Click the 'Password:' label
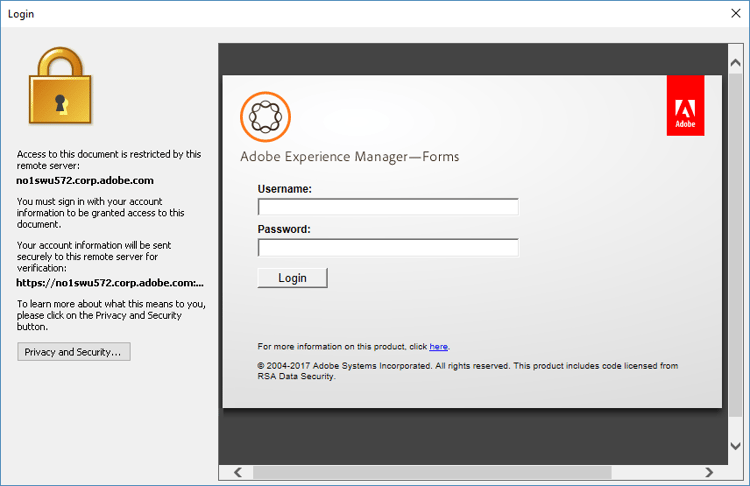 [x=284, y=229]
